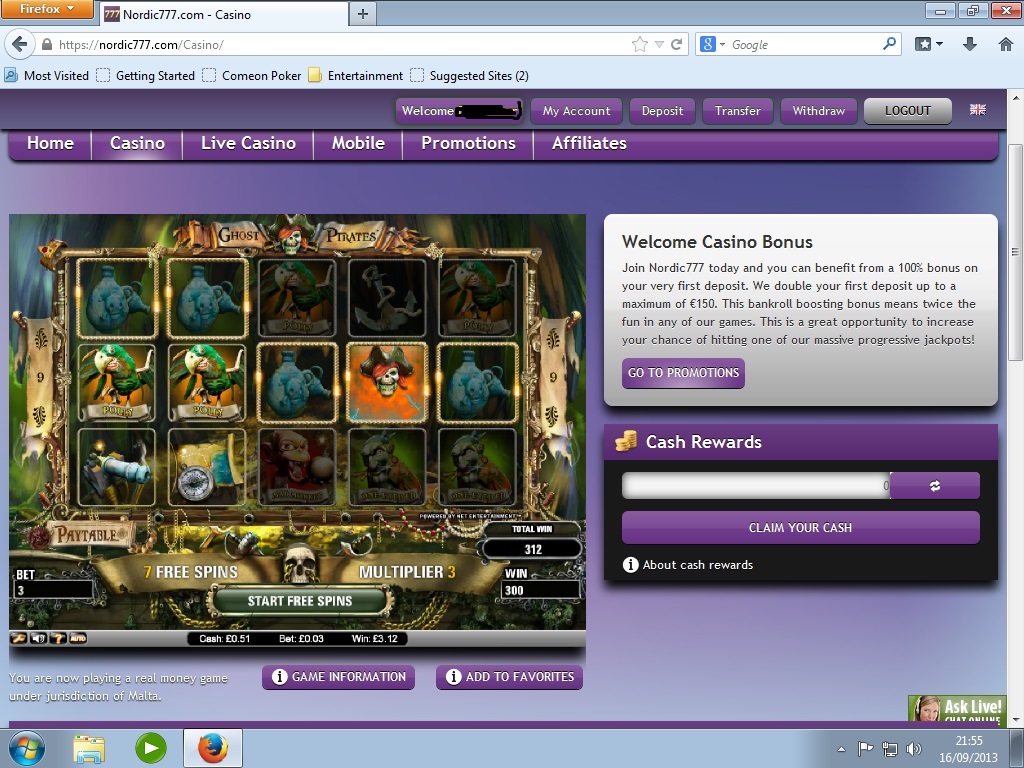Switch to Live Casino tab
The width and height of the screenshot is (1024, 768).
248,143
